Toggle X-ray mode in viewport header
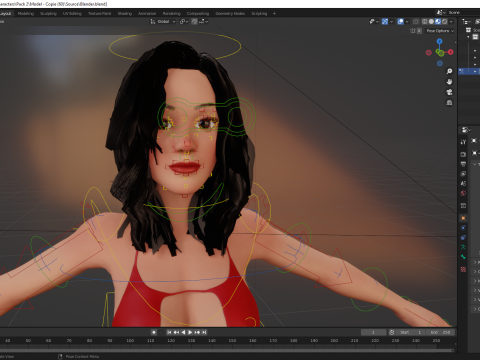Viewport: 480px width, 360px height. [416, 21]
